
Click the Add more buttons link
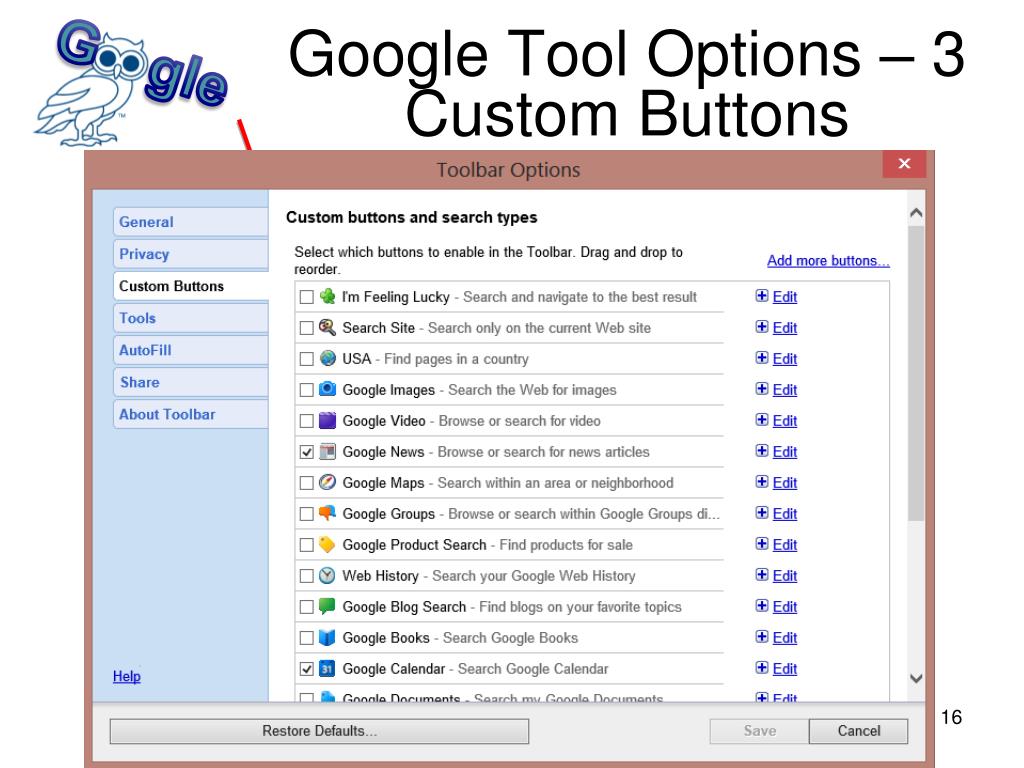[x=828, y=261]
